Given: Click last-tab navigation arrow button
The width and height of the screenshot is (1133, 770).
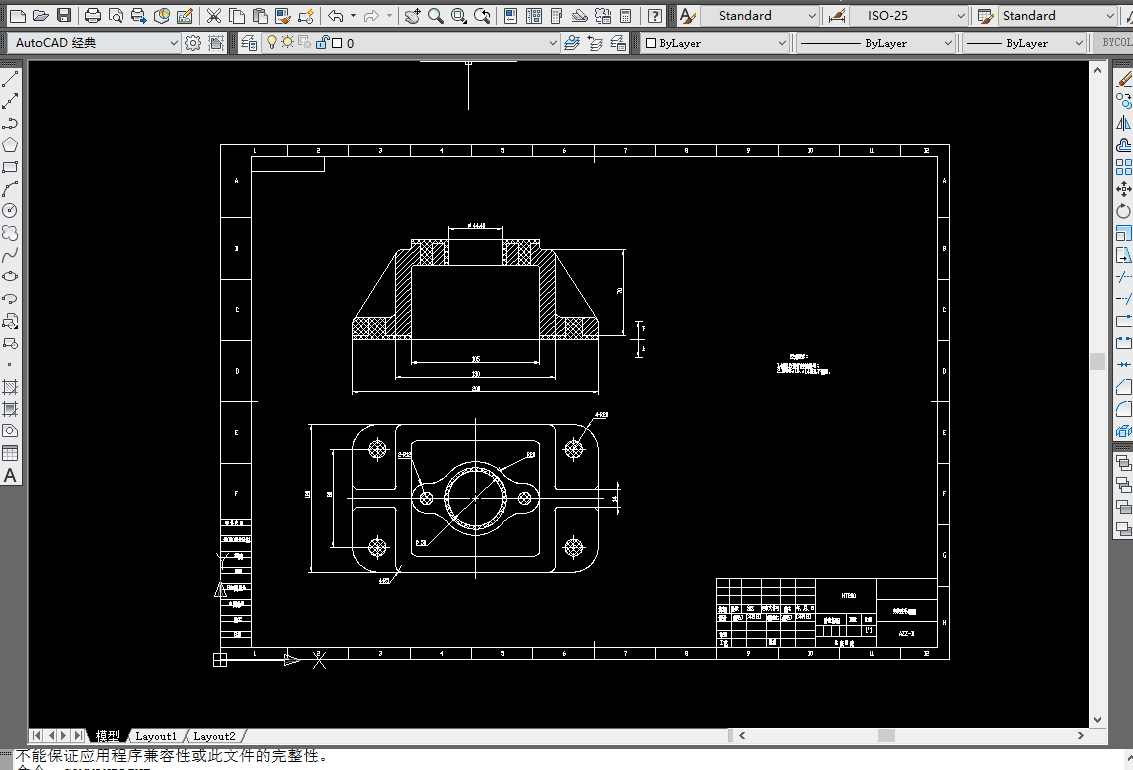Looking at the screenshot, I should pyautogui.click(x=77, y=736).
